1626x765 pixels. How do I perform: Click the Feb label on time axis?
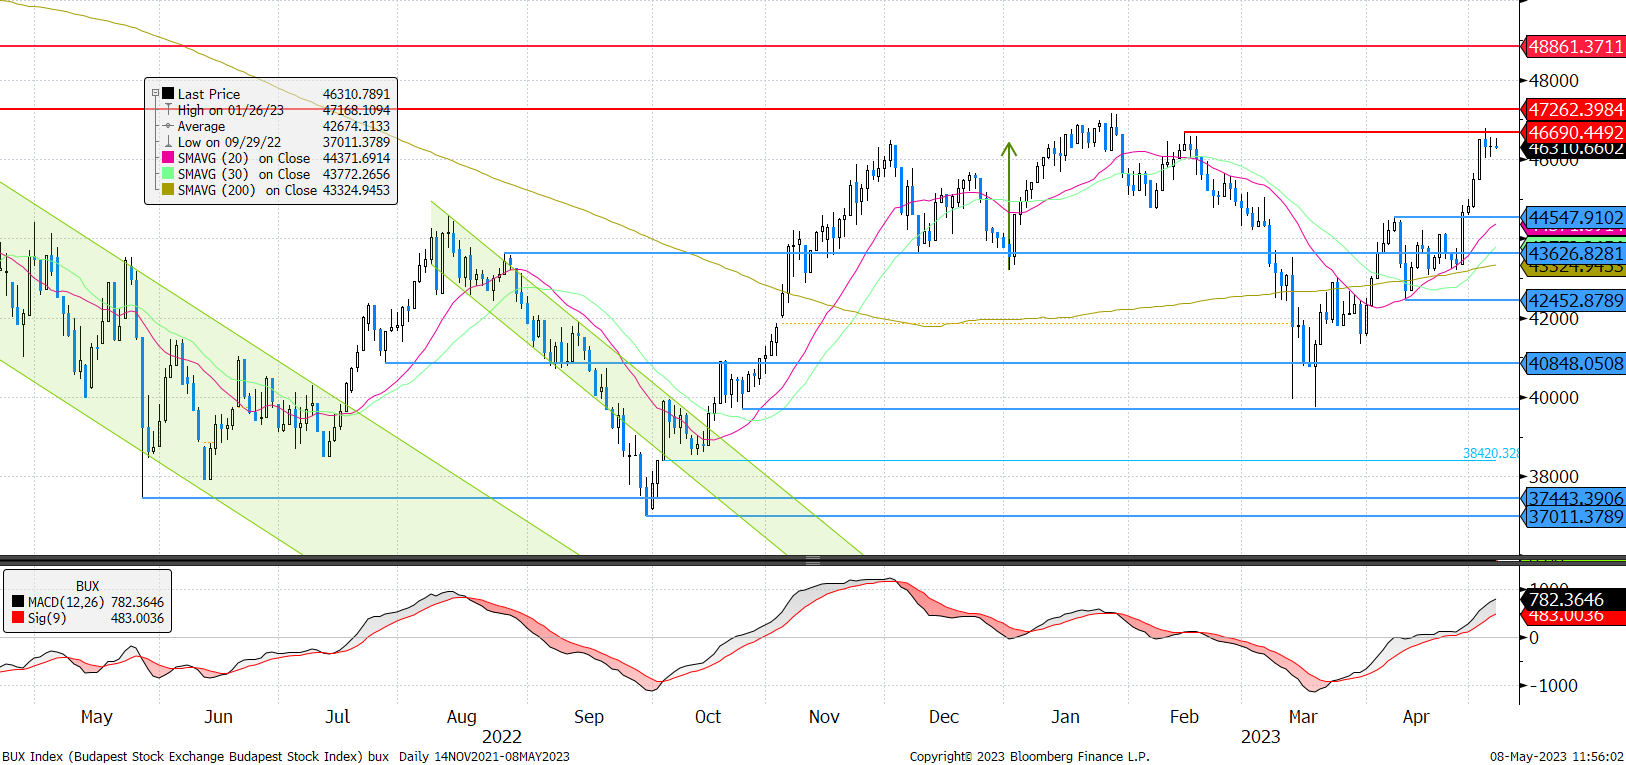click(1184, 716)
